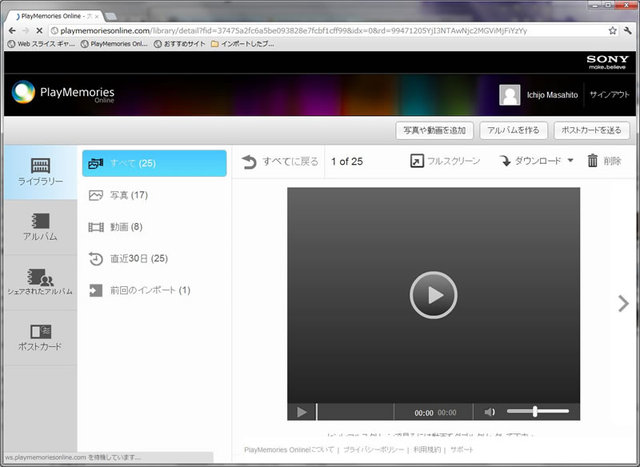Expand the ダウンロード dropdown arrow
This screenshot has width=640, height=467.
coord(570,161)
